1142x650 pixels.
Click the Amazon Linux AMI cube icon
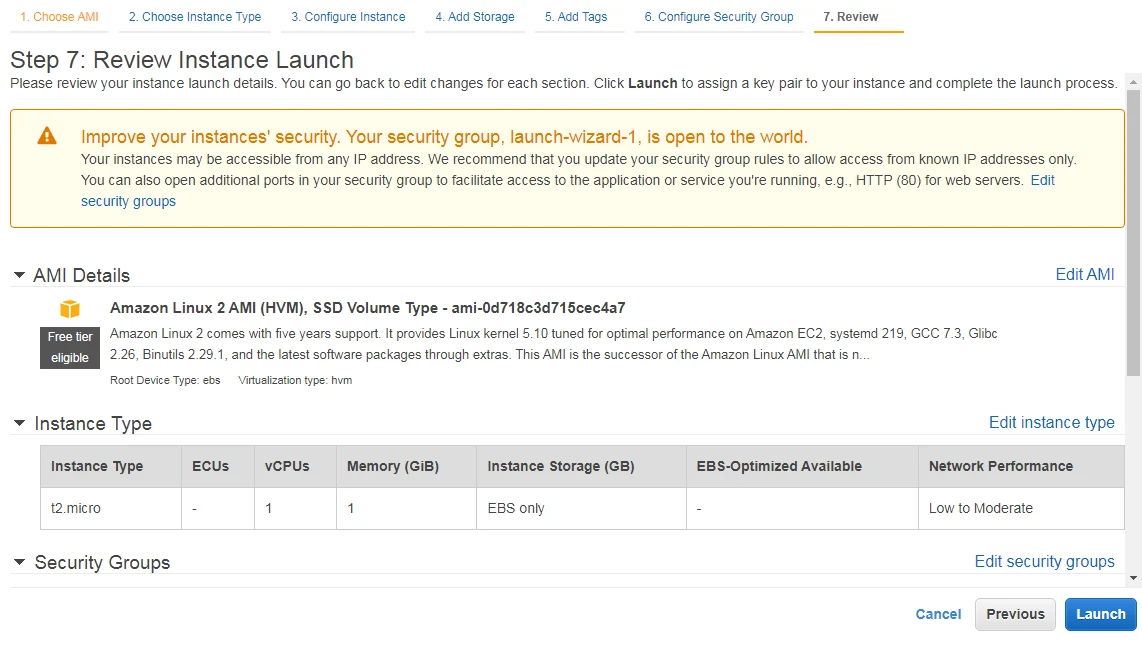pos(69,309)
